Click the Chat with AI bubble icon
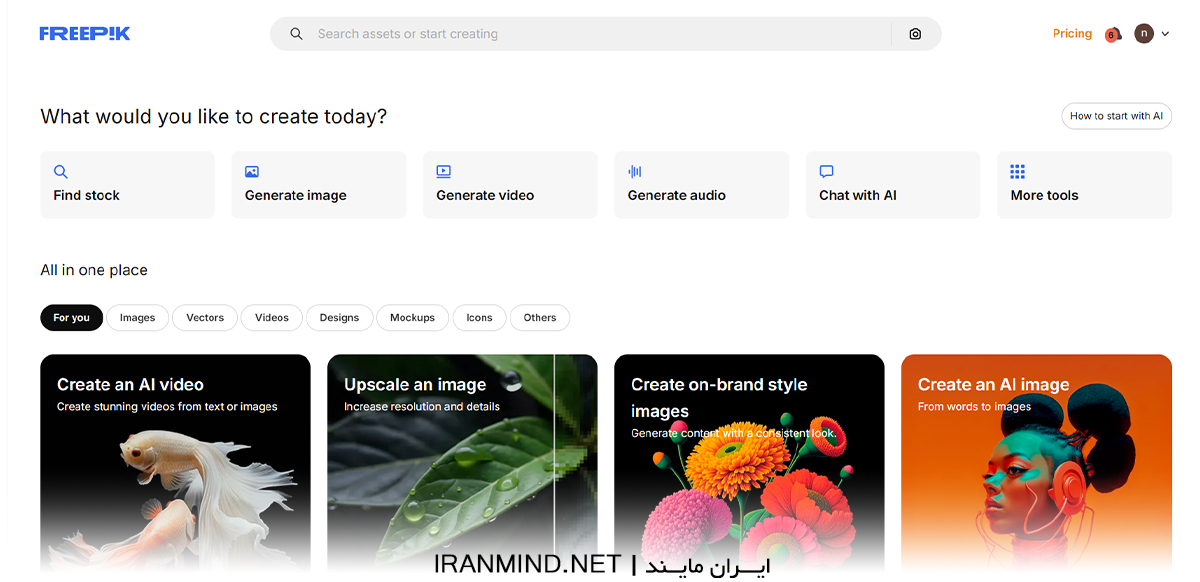This screenshot has width=1200, height=582. pos(826,172)
